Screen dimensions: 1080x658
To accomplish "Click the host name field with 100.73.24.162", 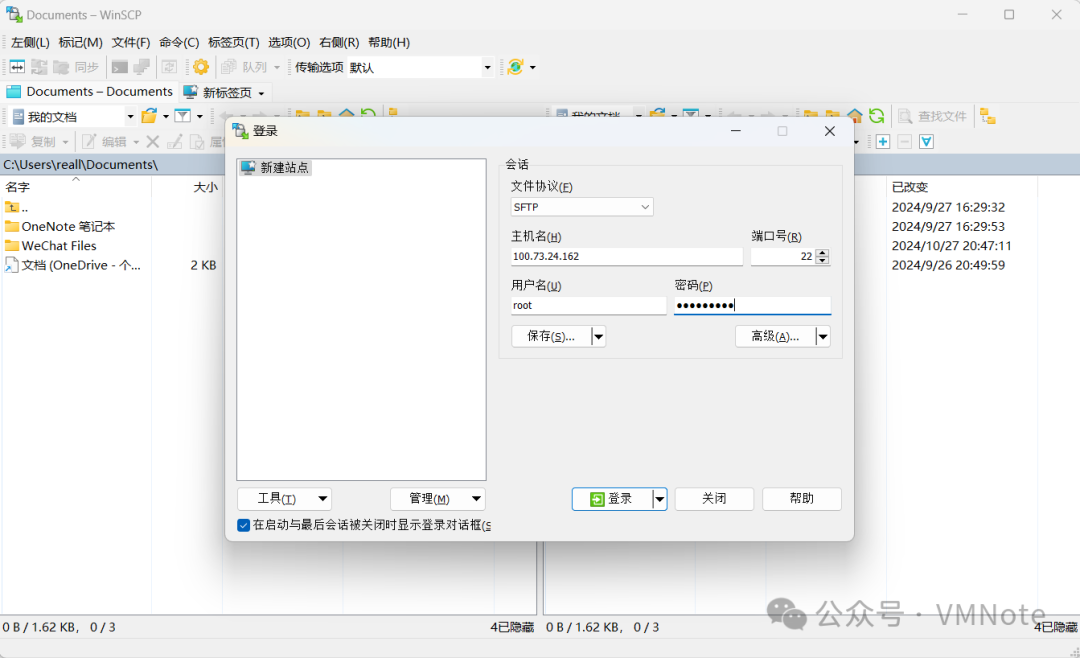I will (627, 256).
